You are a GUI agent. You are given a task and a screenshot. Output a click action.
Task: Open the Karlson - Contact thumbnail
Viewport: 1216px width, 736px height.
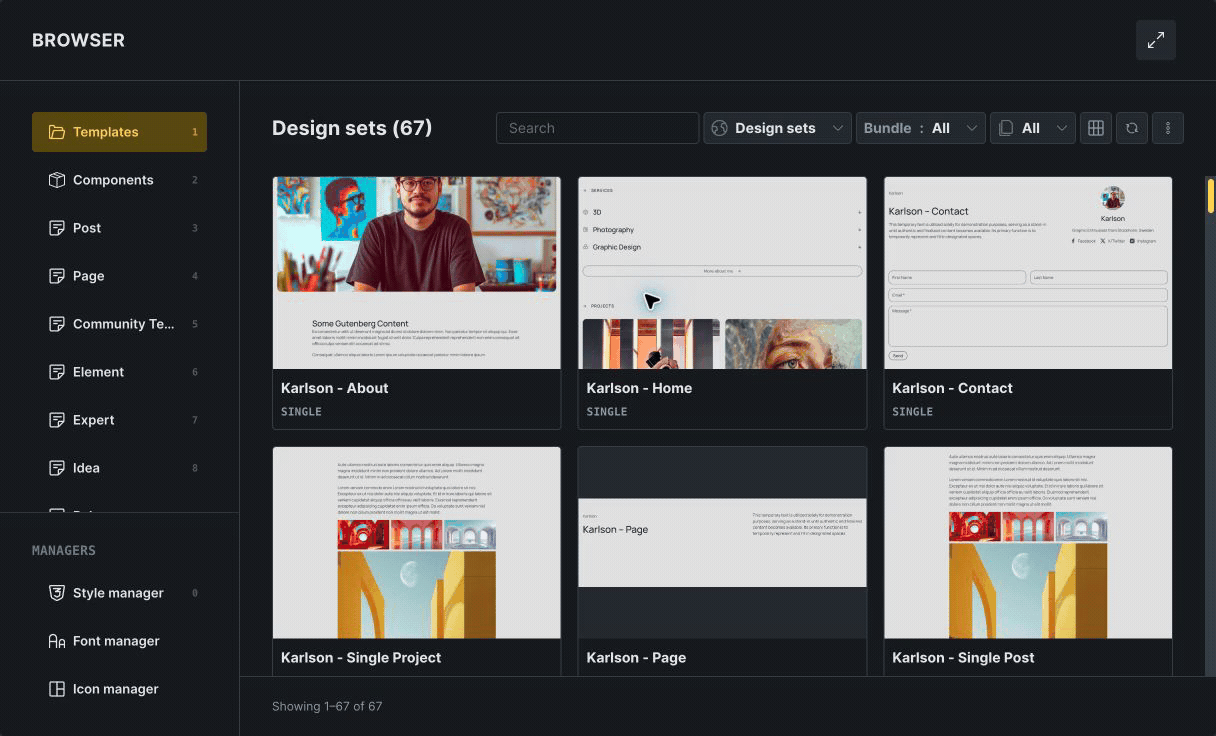click(x=1028, y=273)
